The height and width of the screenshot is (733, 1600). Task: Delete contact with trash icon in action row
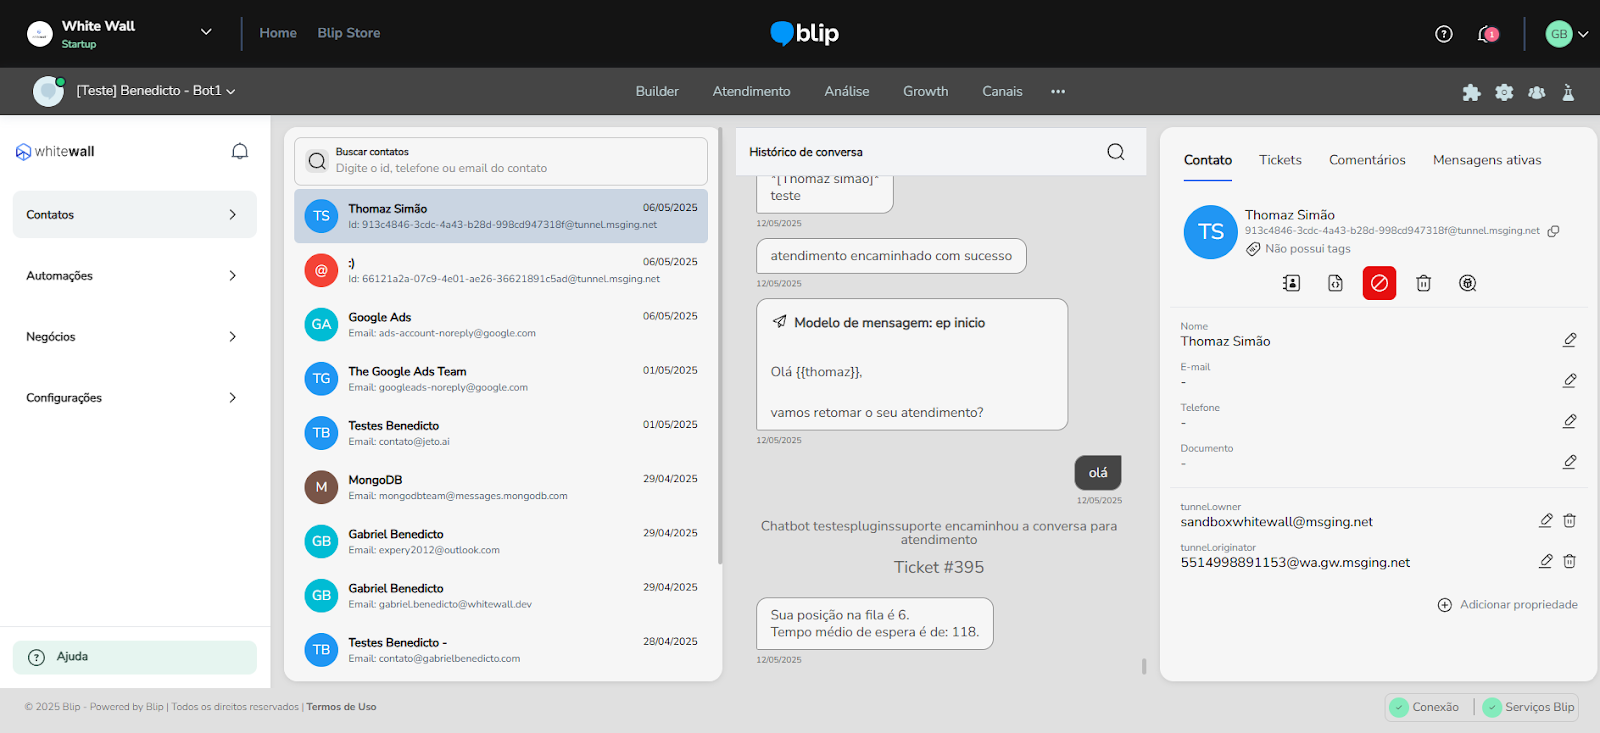coord(1423,283)
